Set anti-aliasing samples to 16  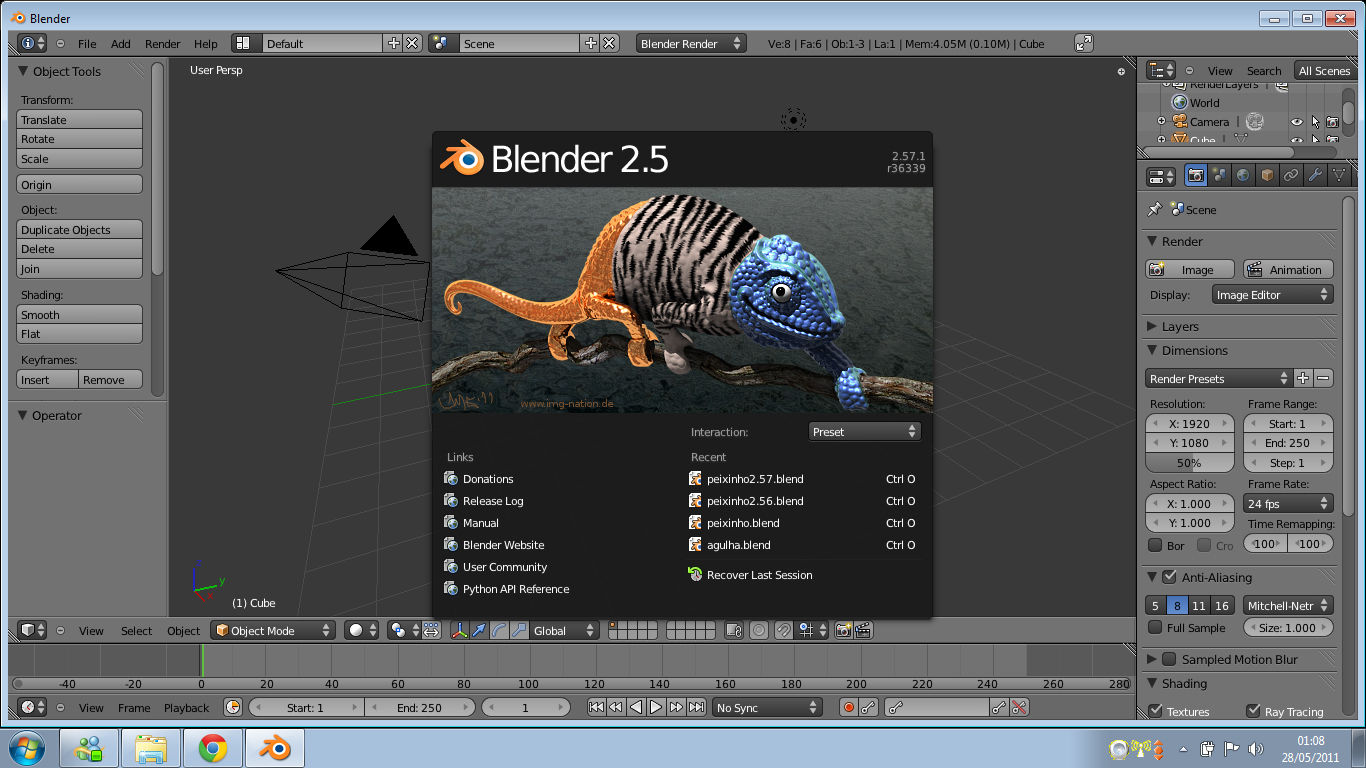(1221, 606)
